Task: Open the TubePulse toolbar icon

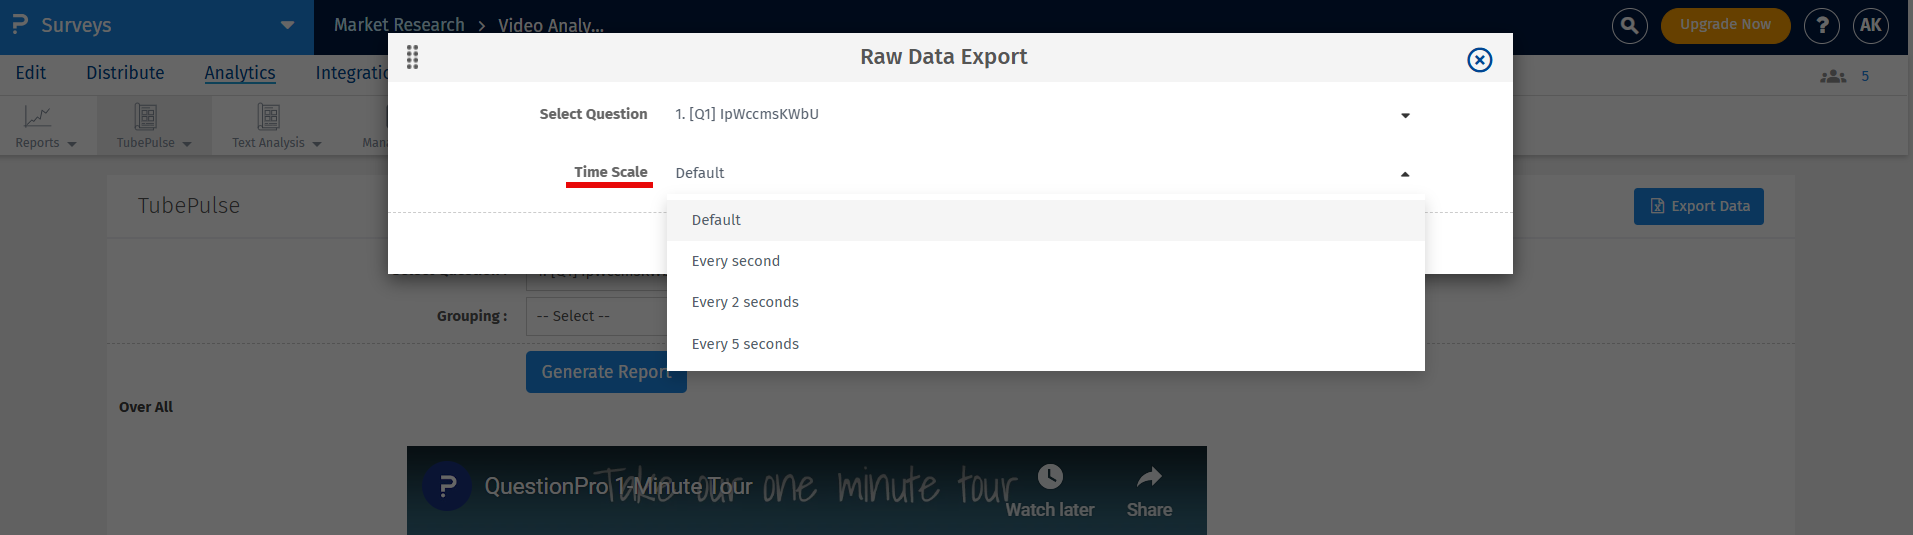Action: (146, 117)
